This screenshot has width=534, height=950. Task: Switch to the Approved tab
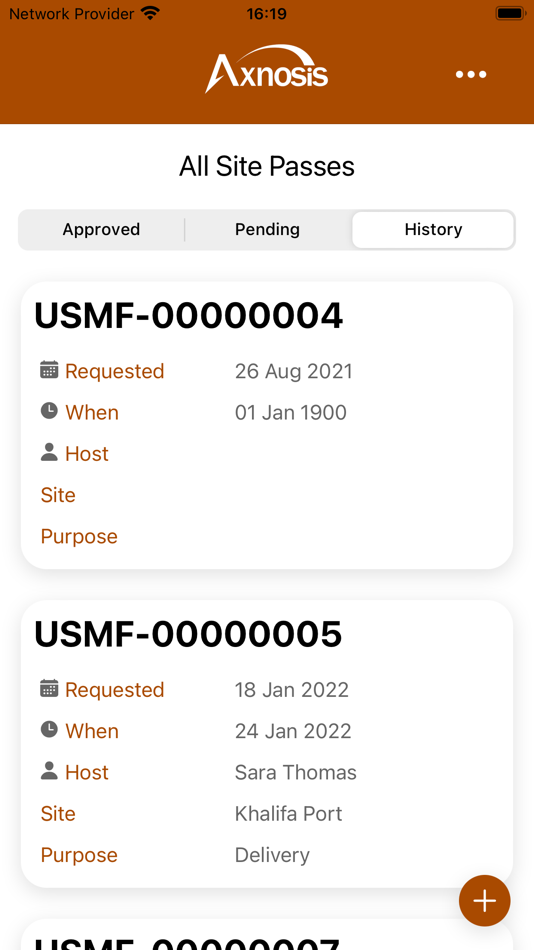click(x=101, y=230)
